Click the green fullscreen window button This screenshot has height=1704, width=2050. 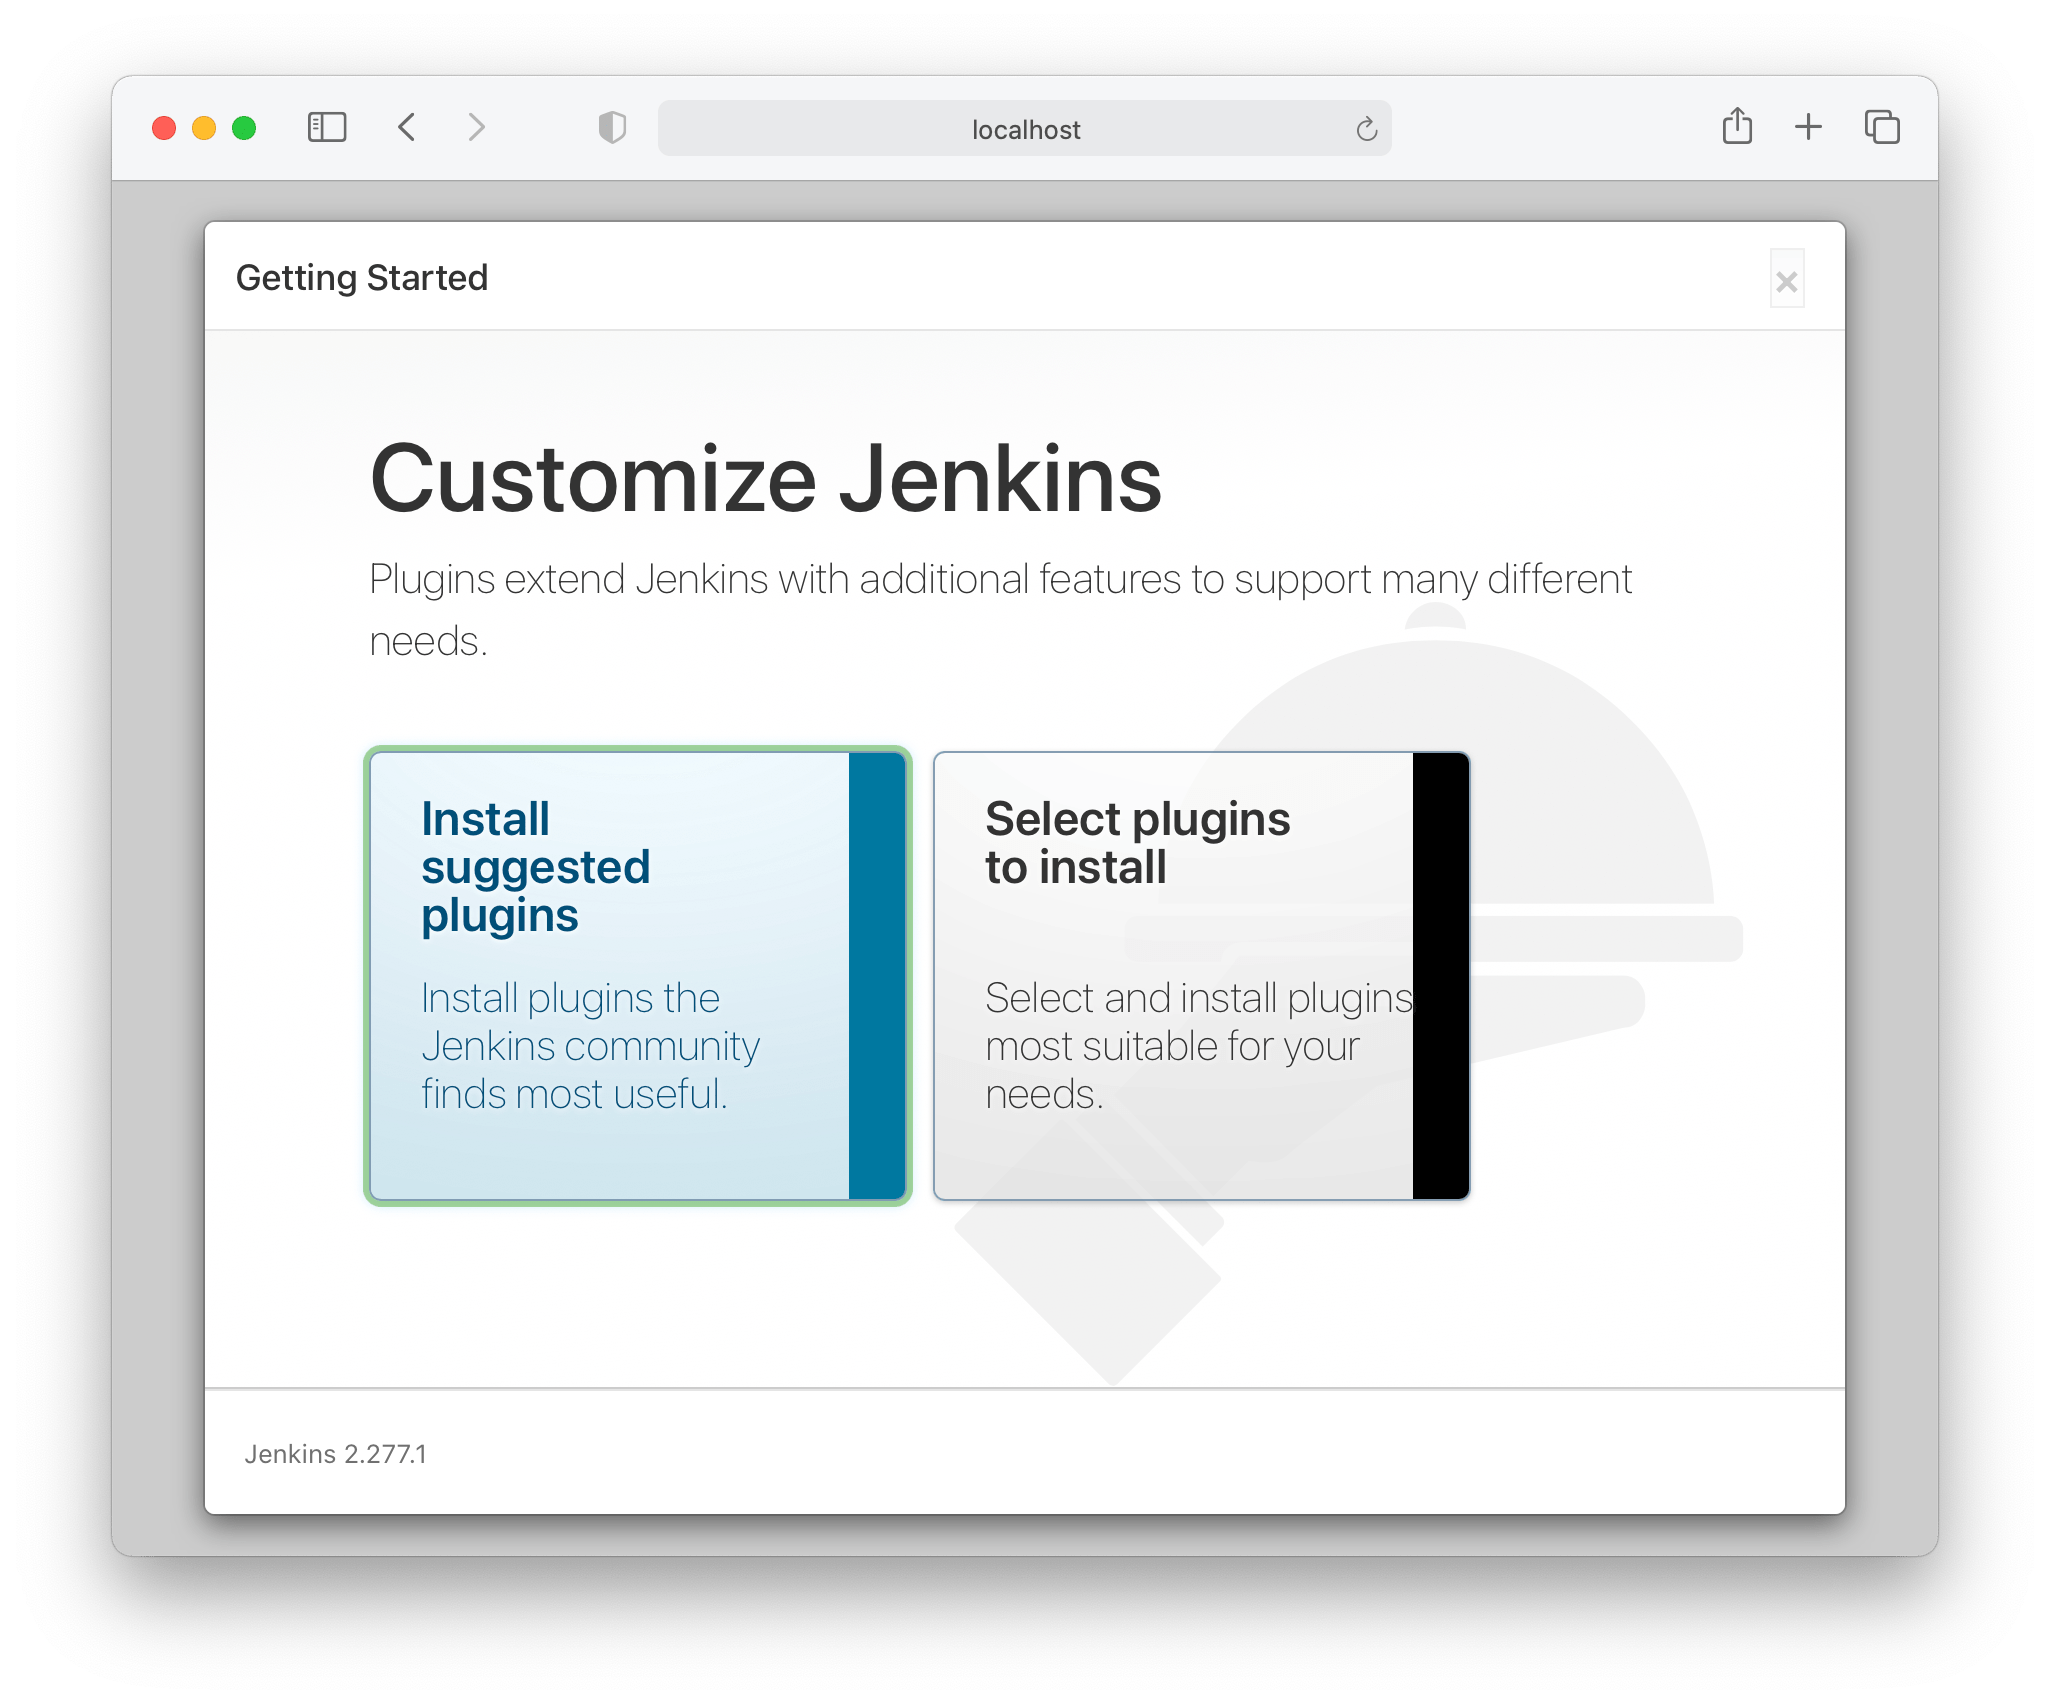pyautogui.click(x=244, y=128)
